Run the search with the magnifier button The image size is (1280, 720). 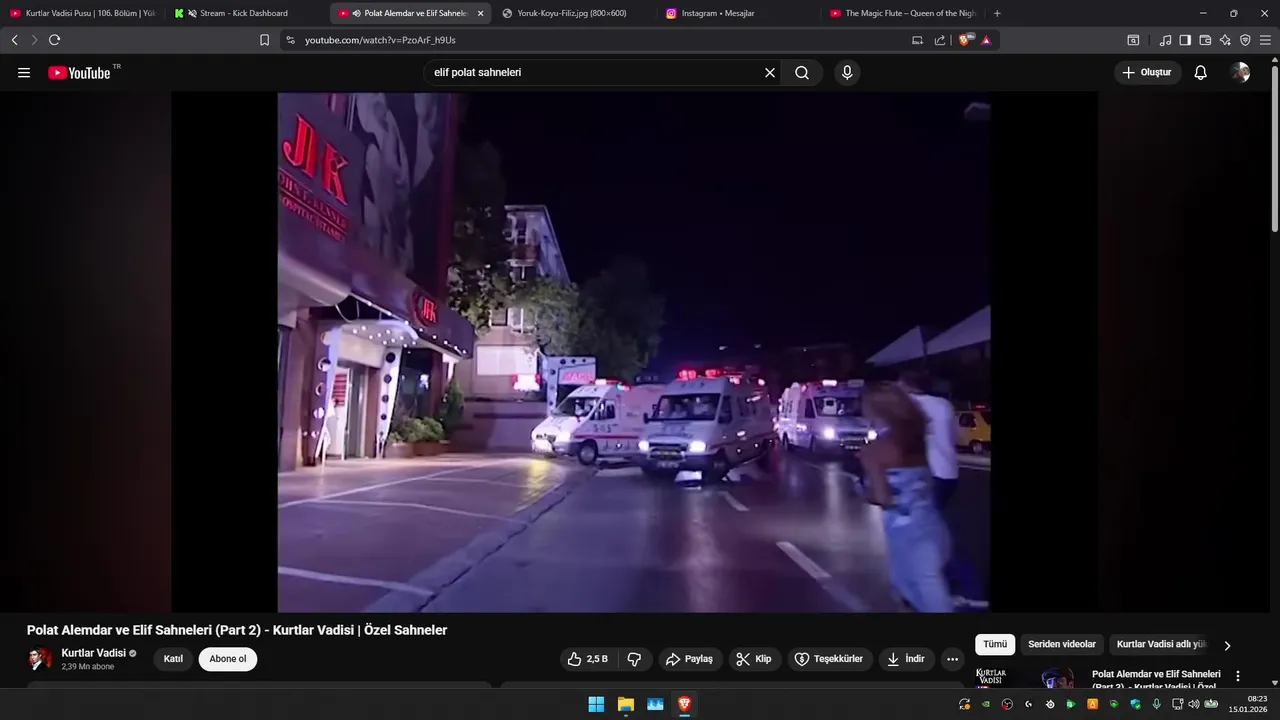(802, 73)
